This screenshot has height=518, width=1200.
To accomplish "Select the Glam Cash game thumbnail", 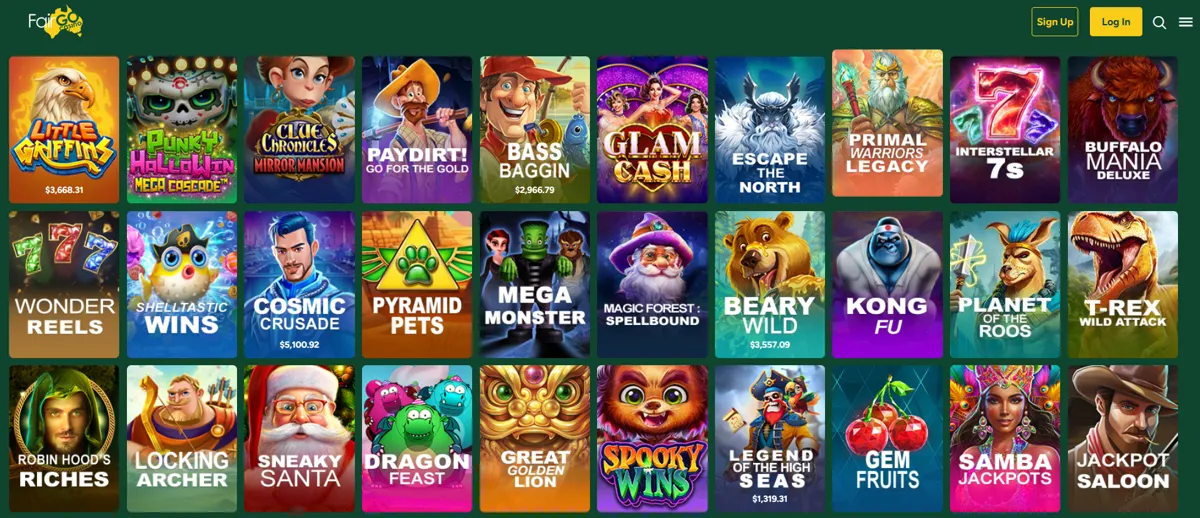I will click(652, 130).
